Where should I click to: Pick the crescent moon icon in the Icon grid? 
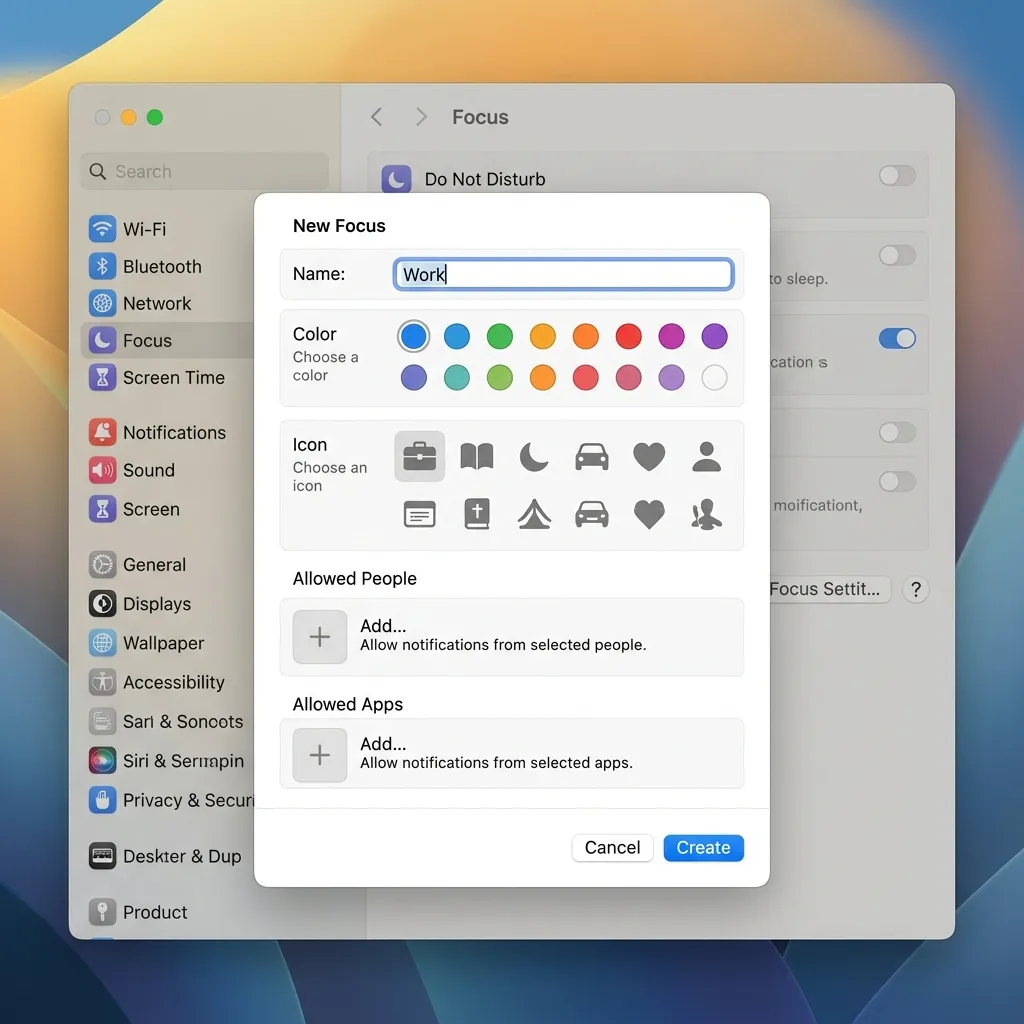pos(534,456)
